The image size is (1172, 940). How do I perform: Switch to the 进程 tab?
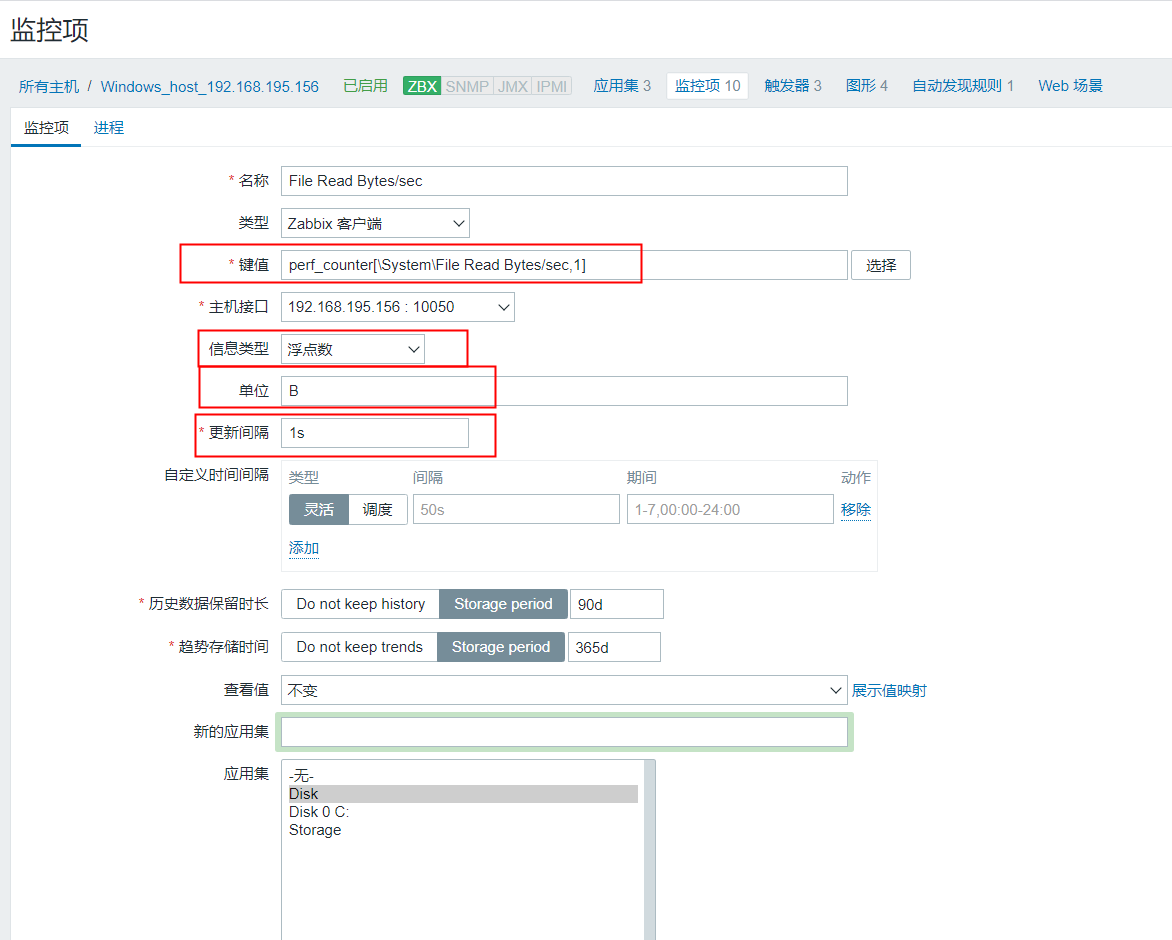(x=109, y=128)
